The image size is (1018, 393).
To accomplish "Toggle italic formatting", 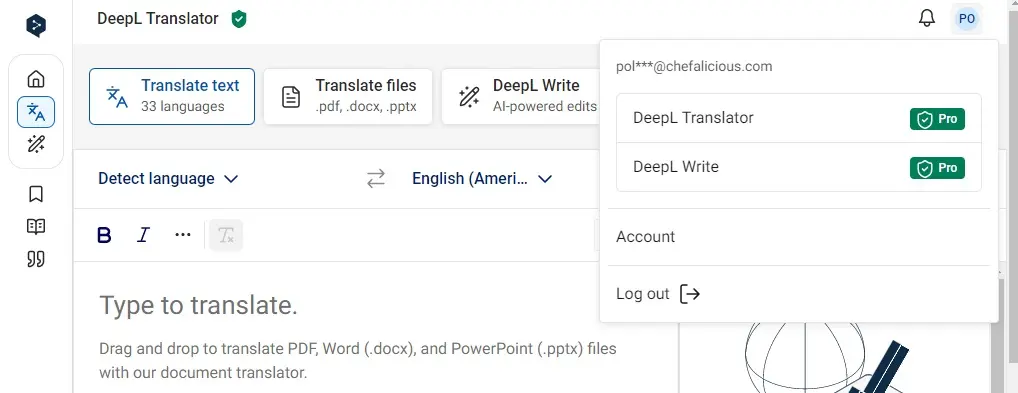I will pyautogui.click(x=143, y=235).
